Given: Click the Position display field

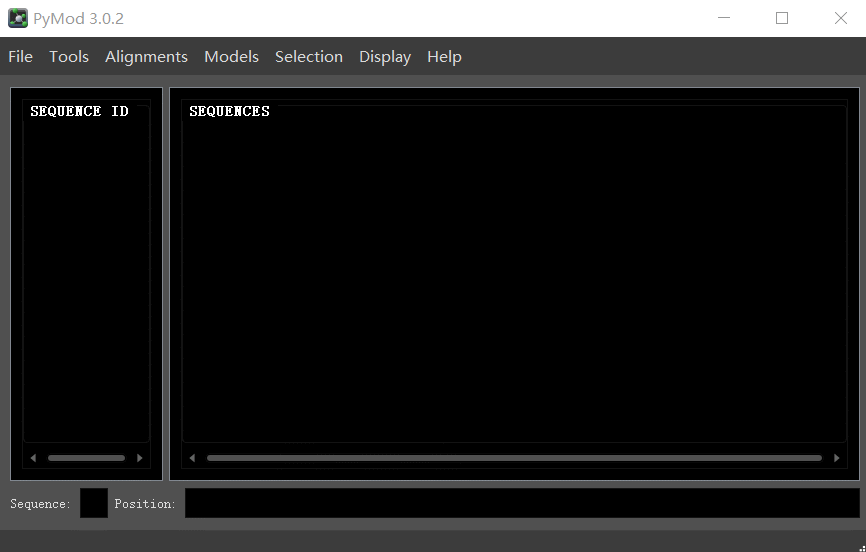Looking at the screenshot, I should pyautogui.click(x=522, y=503).
